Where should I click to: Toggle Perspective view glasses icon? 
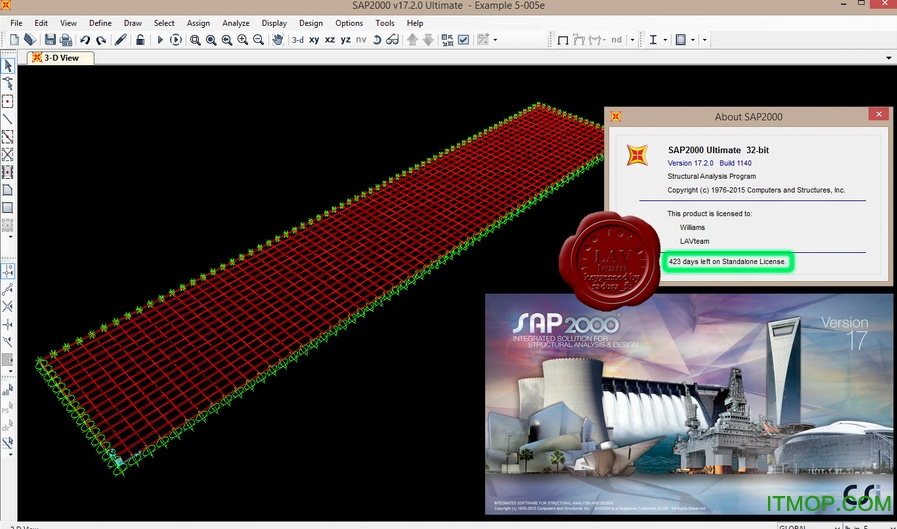(x=392, y=40)
